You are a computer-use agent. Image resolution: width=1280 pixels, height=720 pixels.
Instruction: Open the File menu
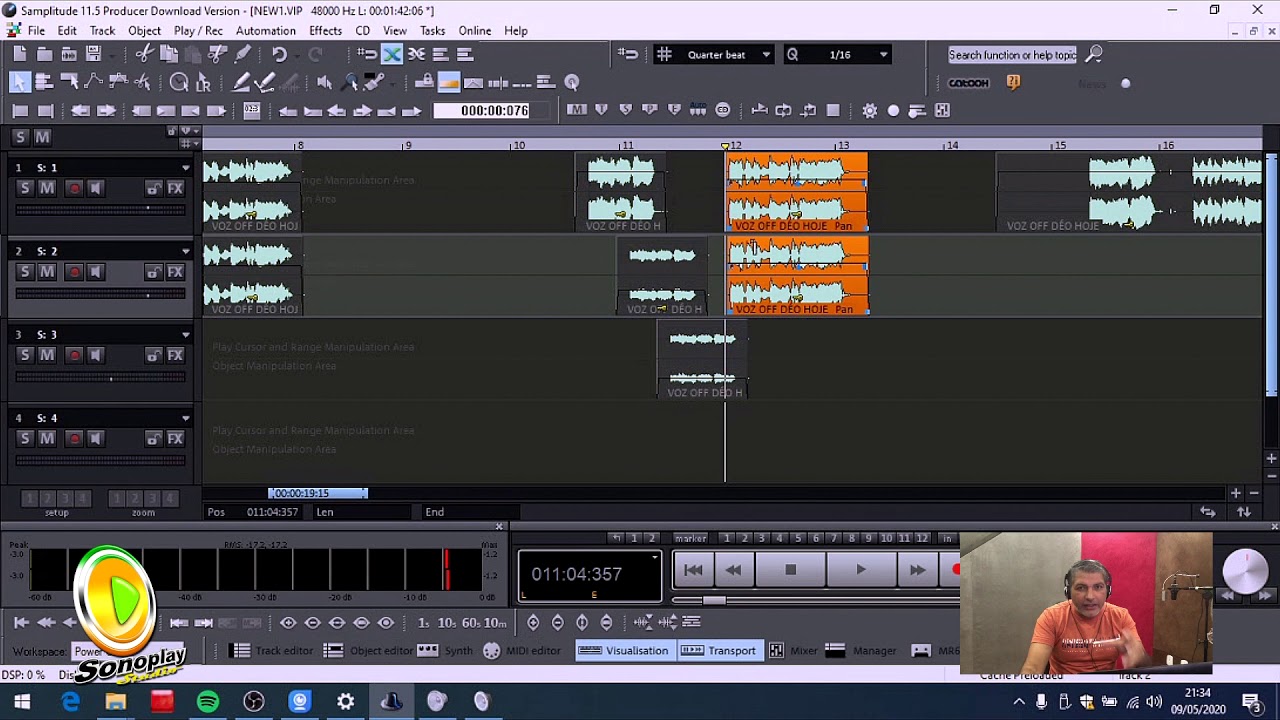(x=36, y=31)
